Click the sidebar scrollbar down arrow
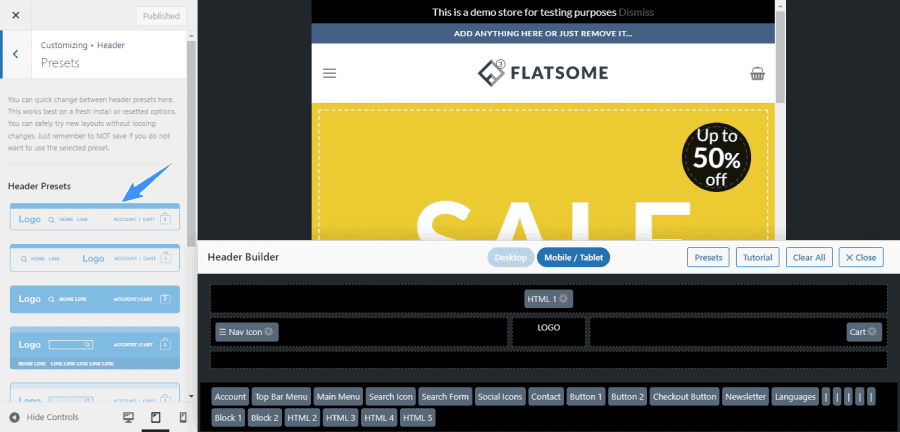The image size is (900, 432). coord(191,396)
